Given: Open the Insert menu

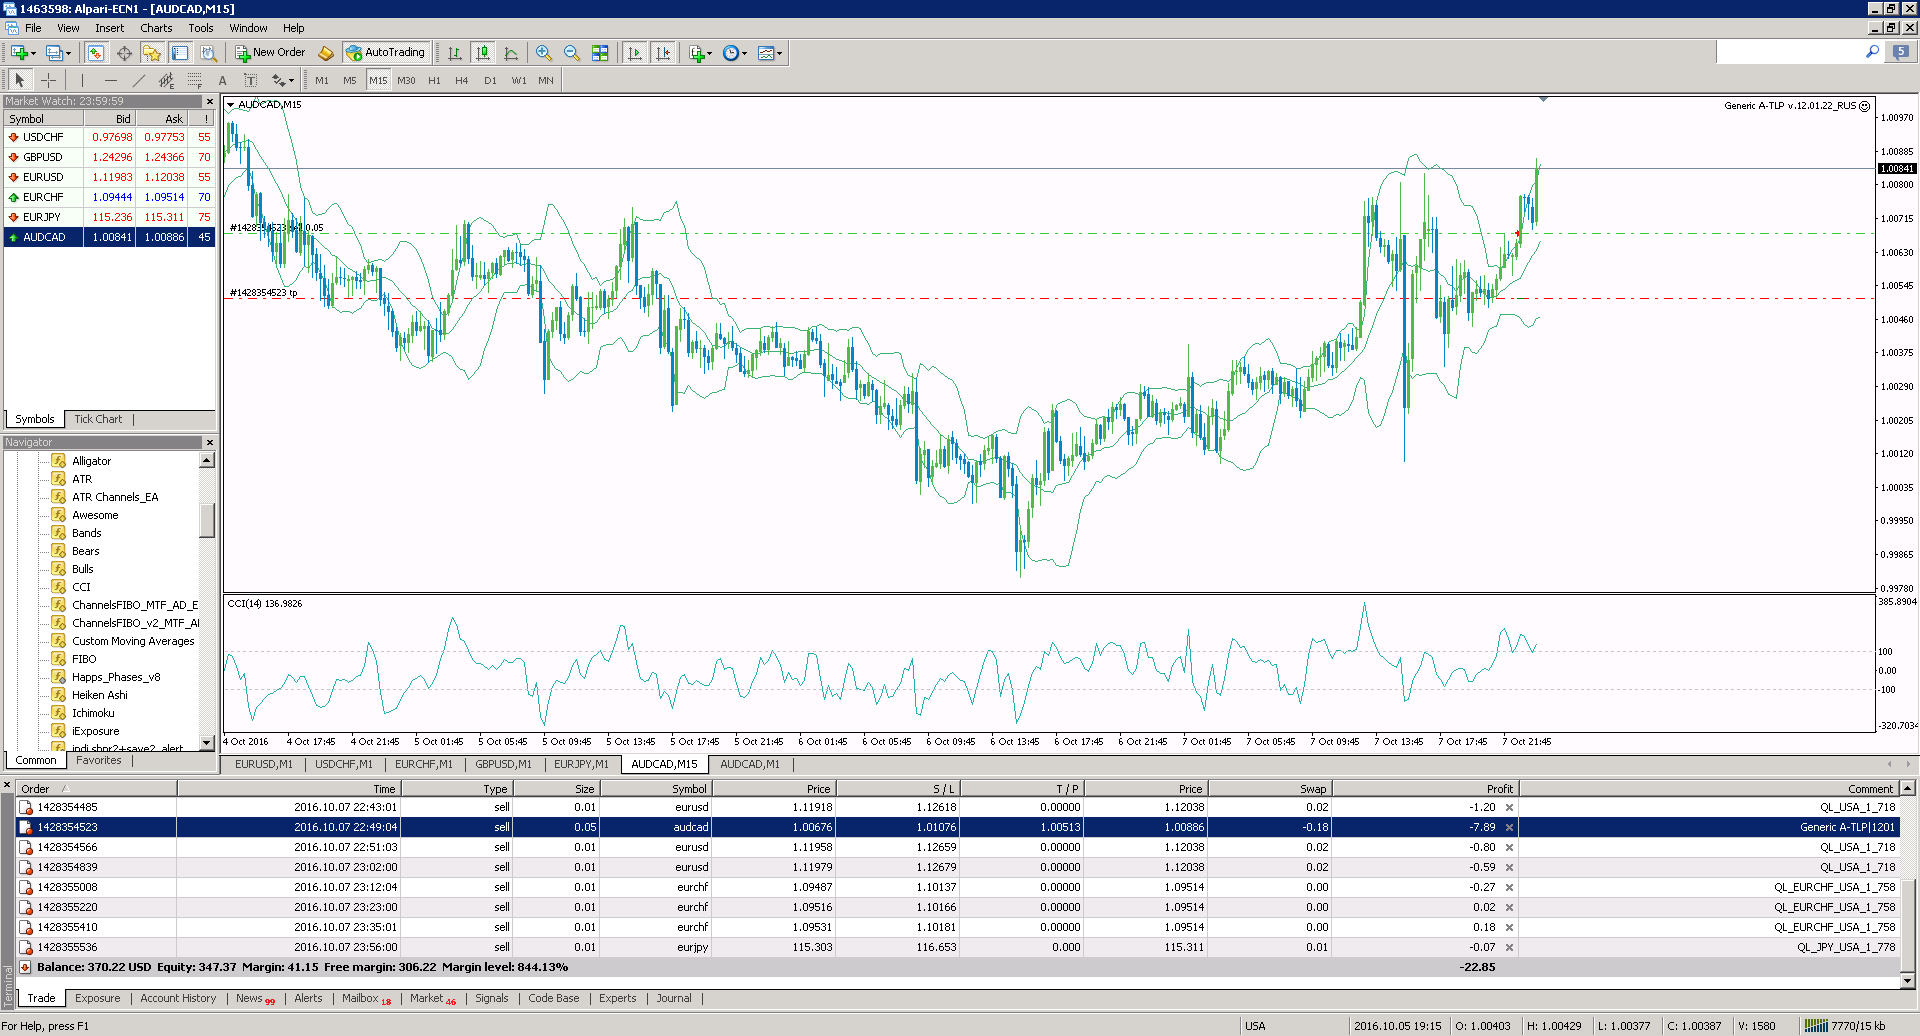Looking at the screenshot, I should (x=110, y=28).
